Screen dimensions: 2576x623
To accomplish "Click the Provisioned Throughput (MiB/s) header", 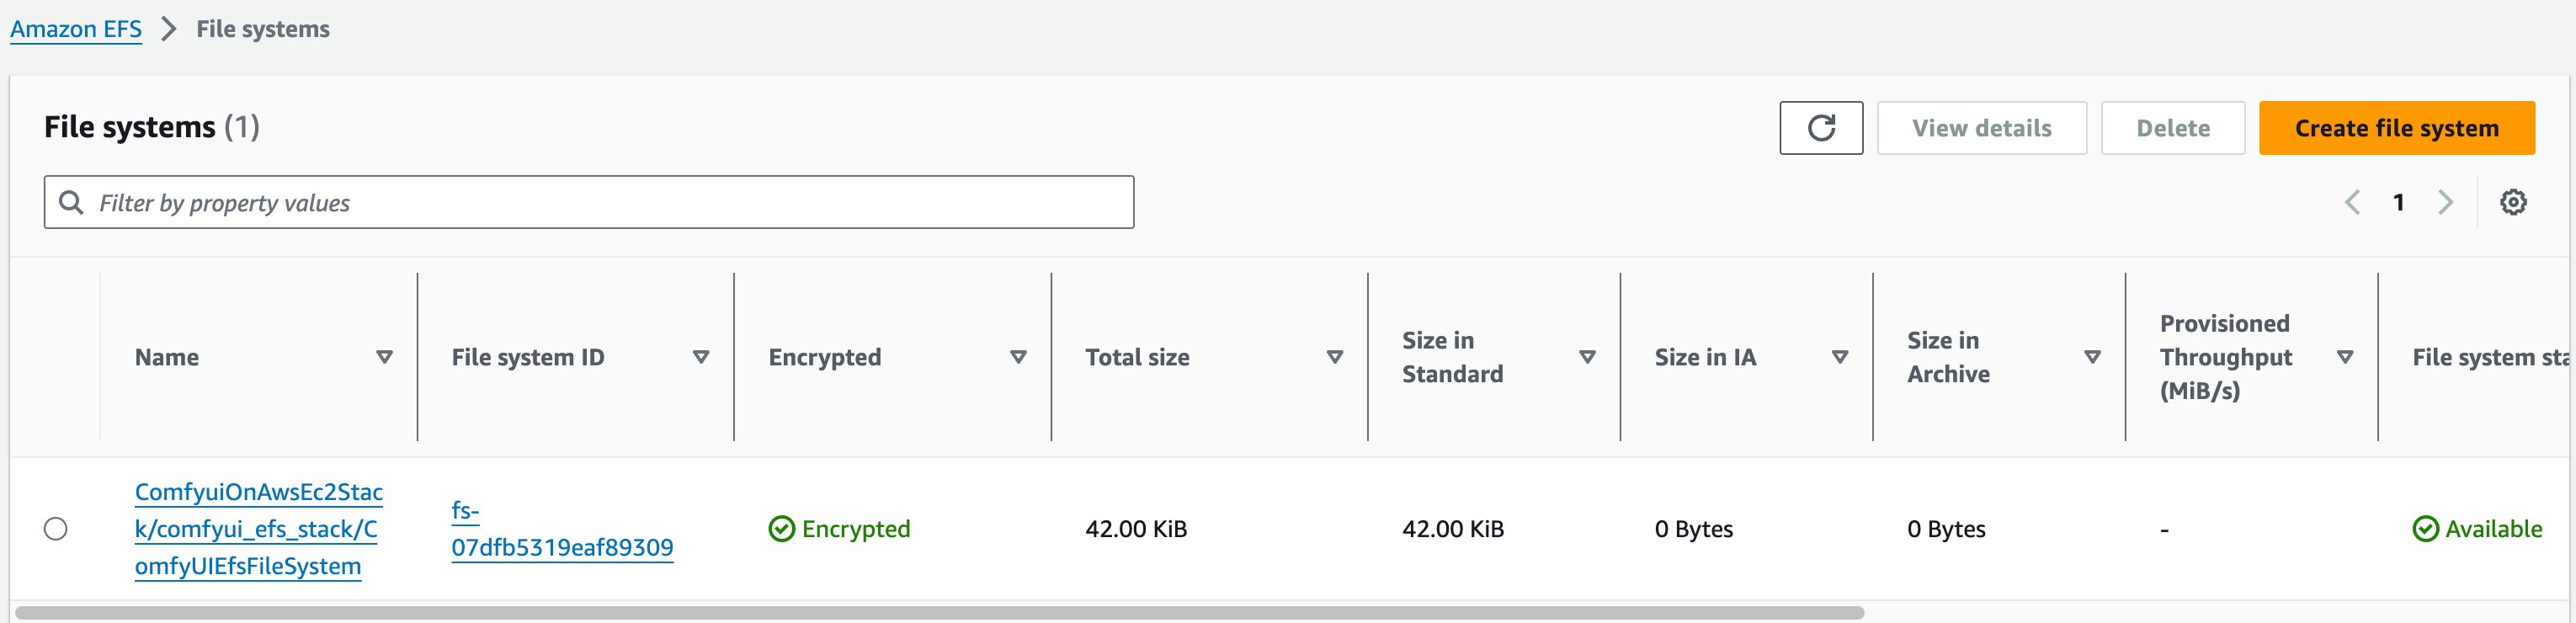I will coord(2225,357).
